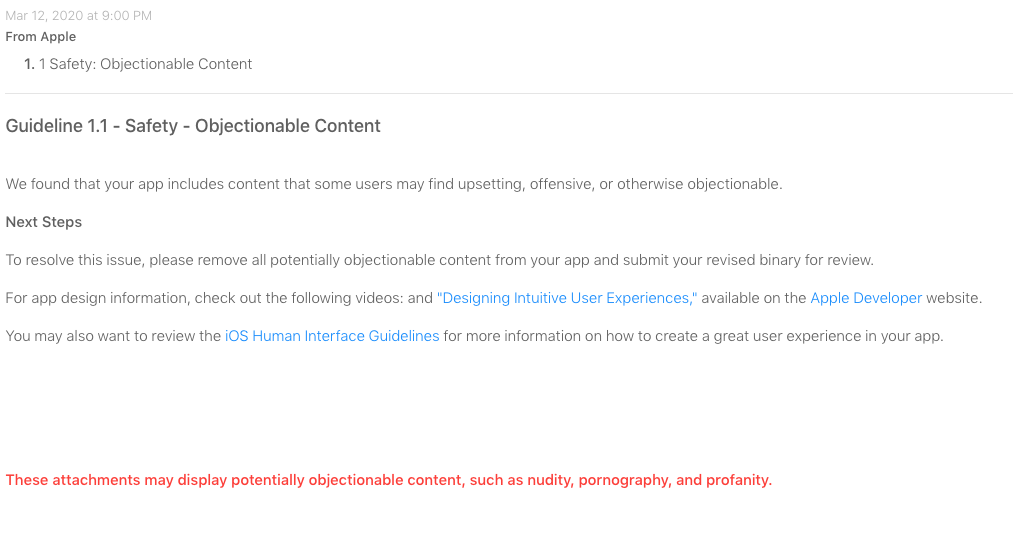Open the "Designing Intuitive User Experiences" link

point(567,298)
